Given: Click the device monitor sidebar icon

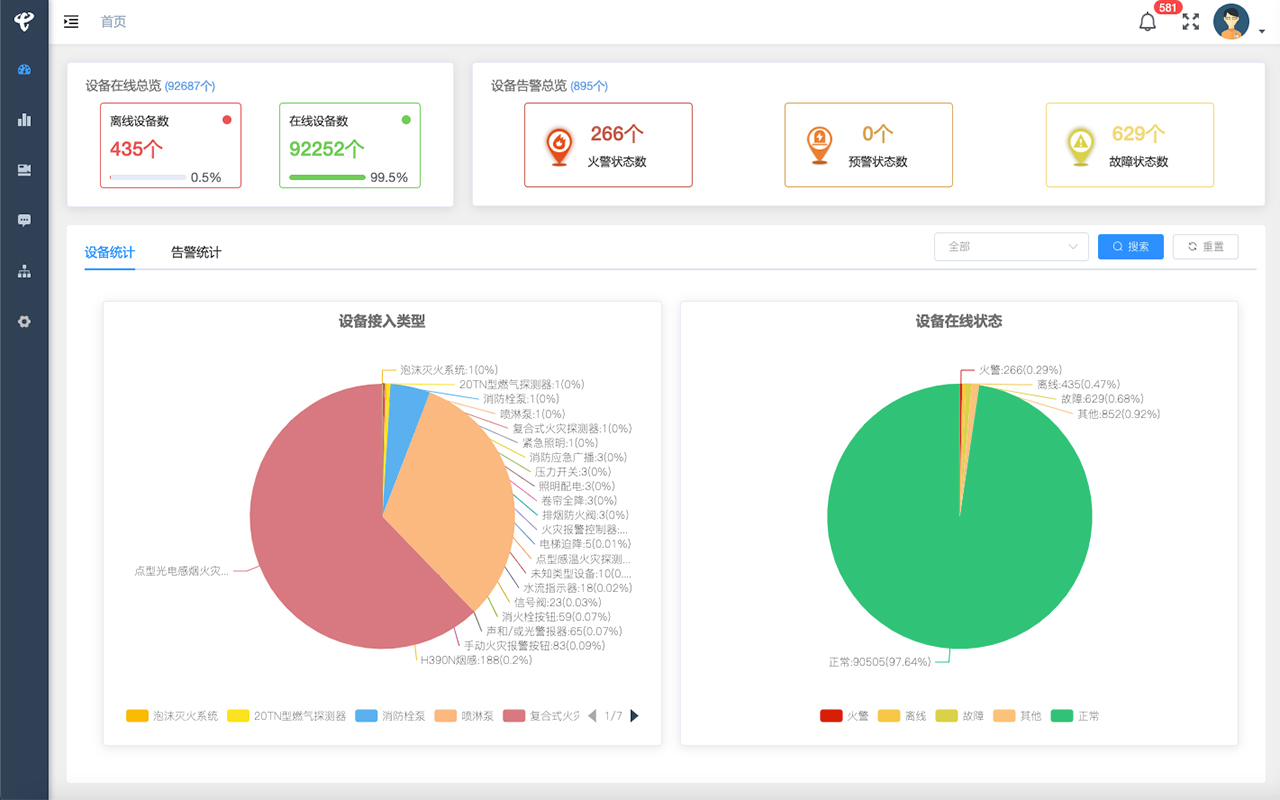Looking at the screenshot, I should coord(24,170).
